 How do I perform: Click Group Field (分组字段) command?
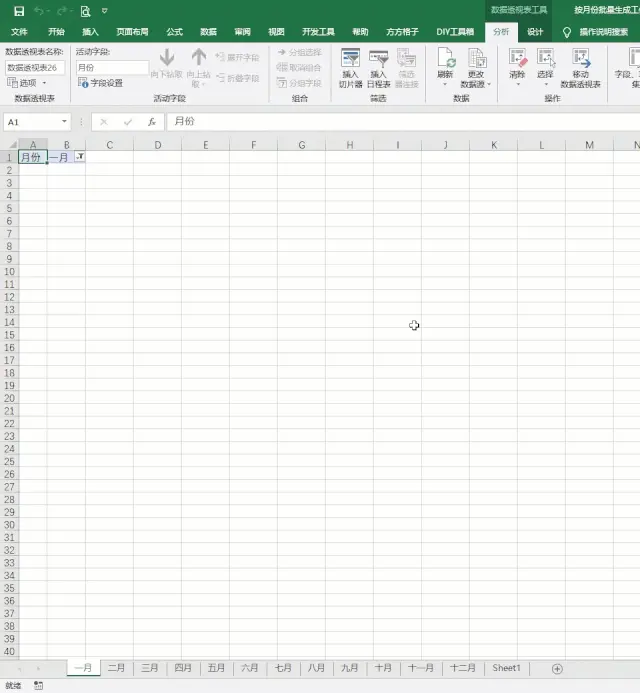coord(299,83)
